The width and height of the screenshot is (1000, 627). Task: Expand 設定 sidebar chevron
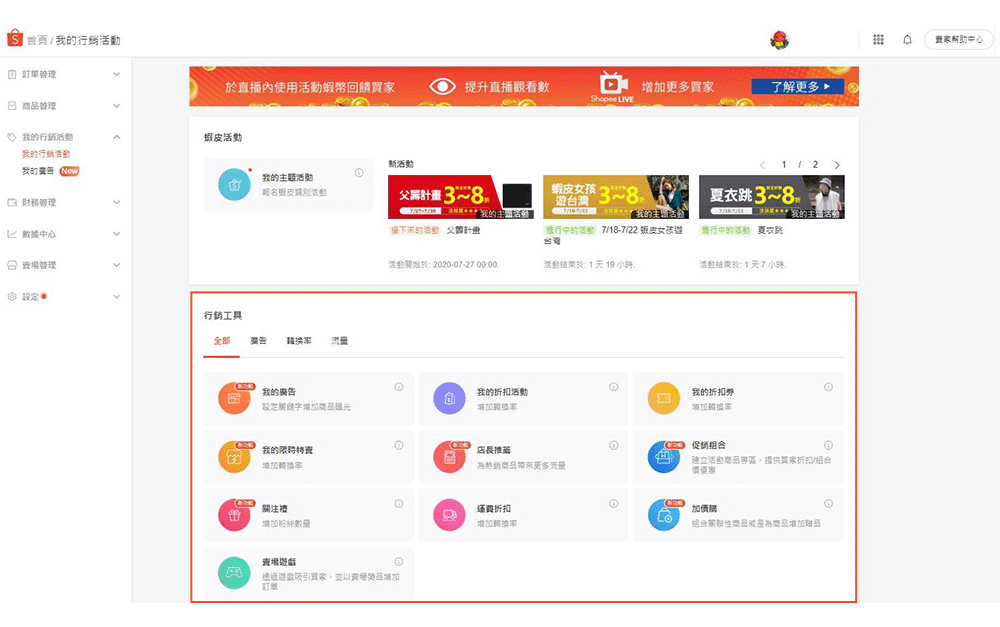[x=117, y=297]
